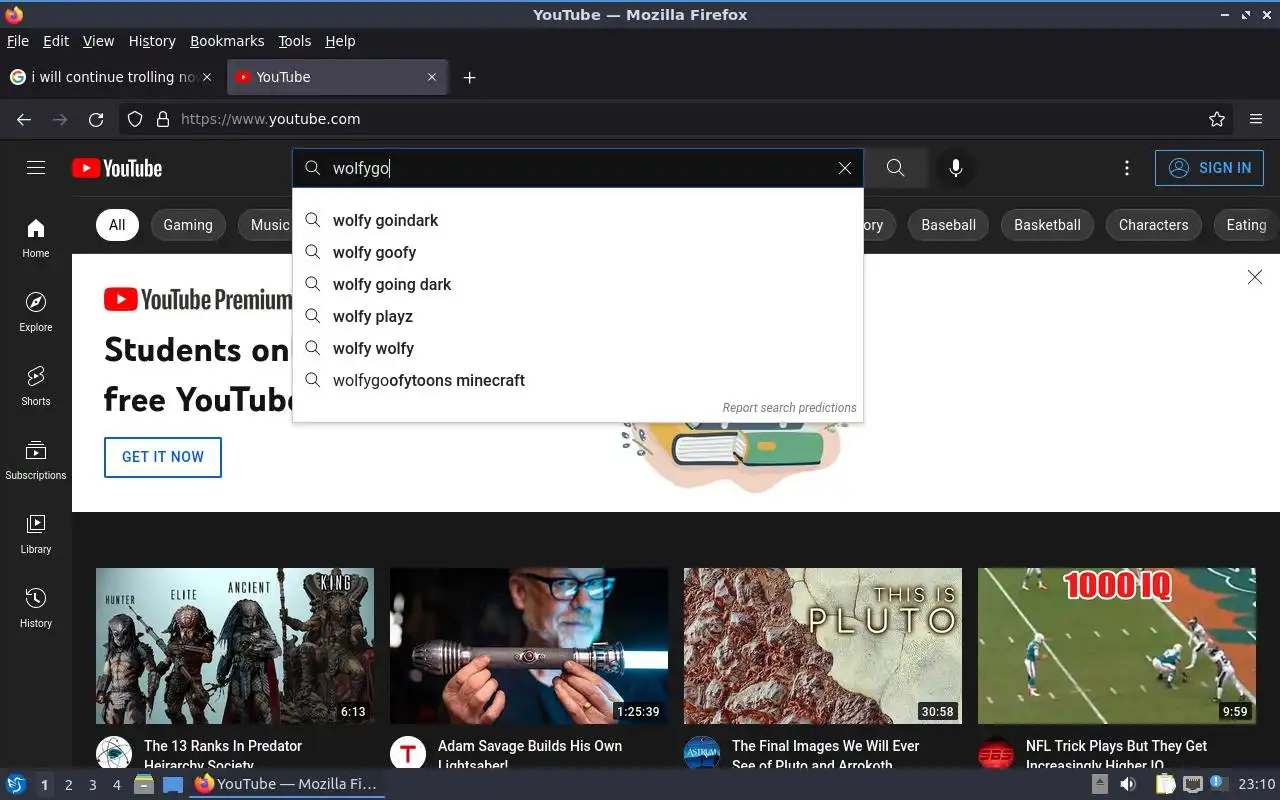Screen dimensions: 1280x800
Task: Open the File menu
Action: [x=18, y=41]
